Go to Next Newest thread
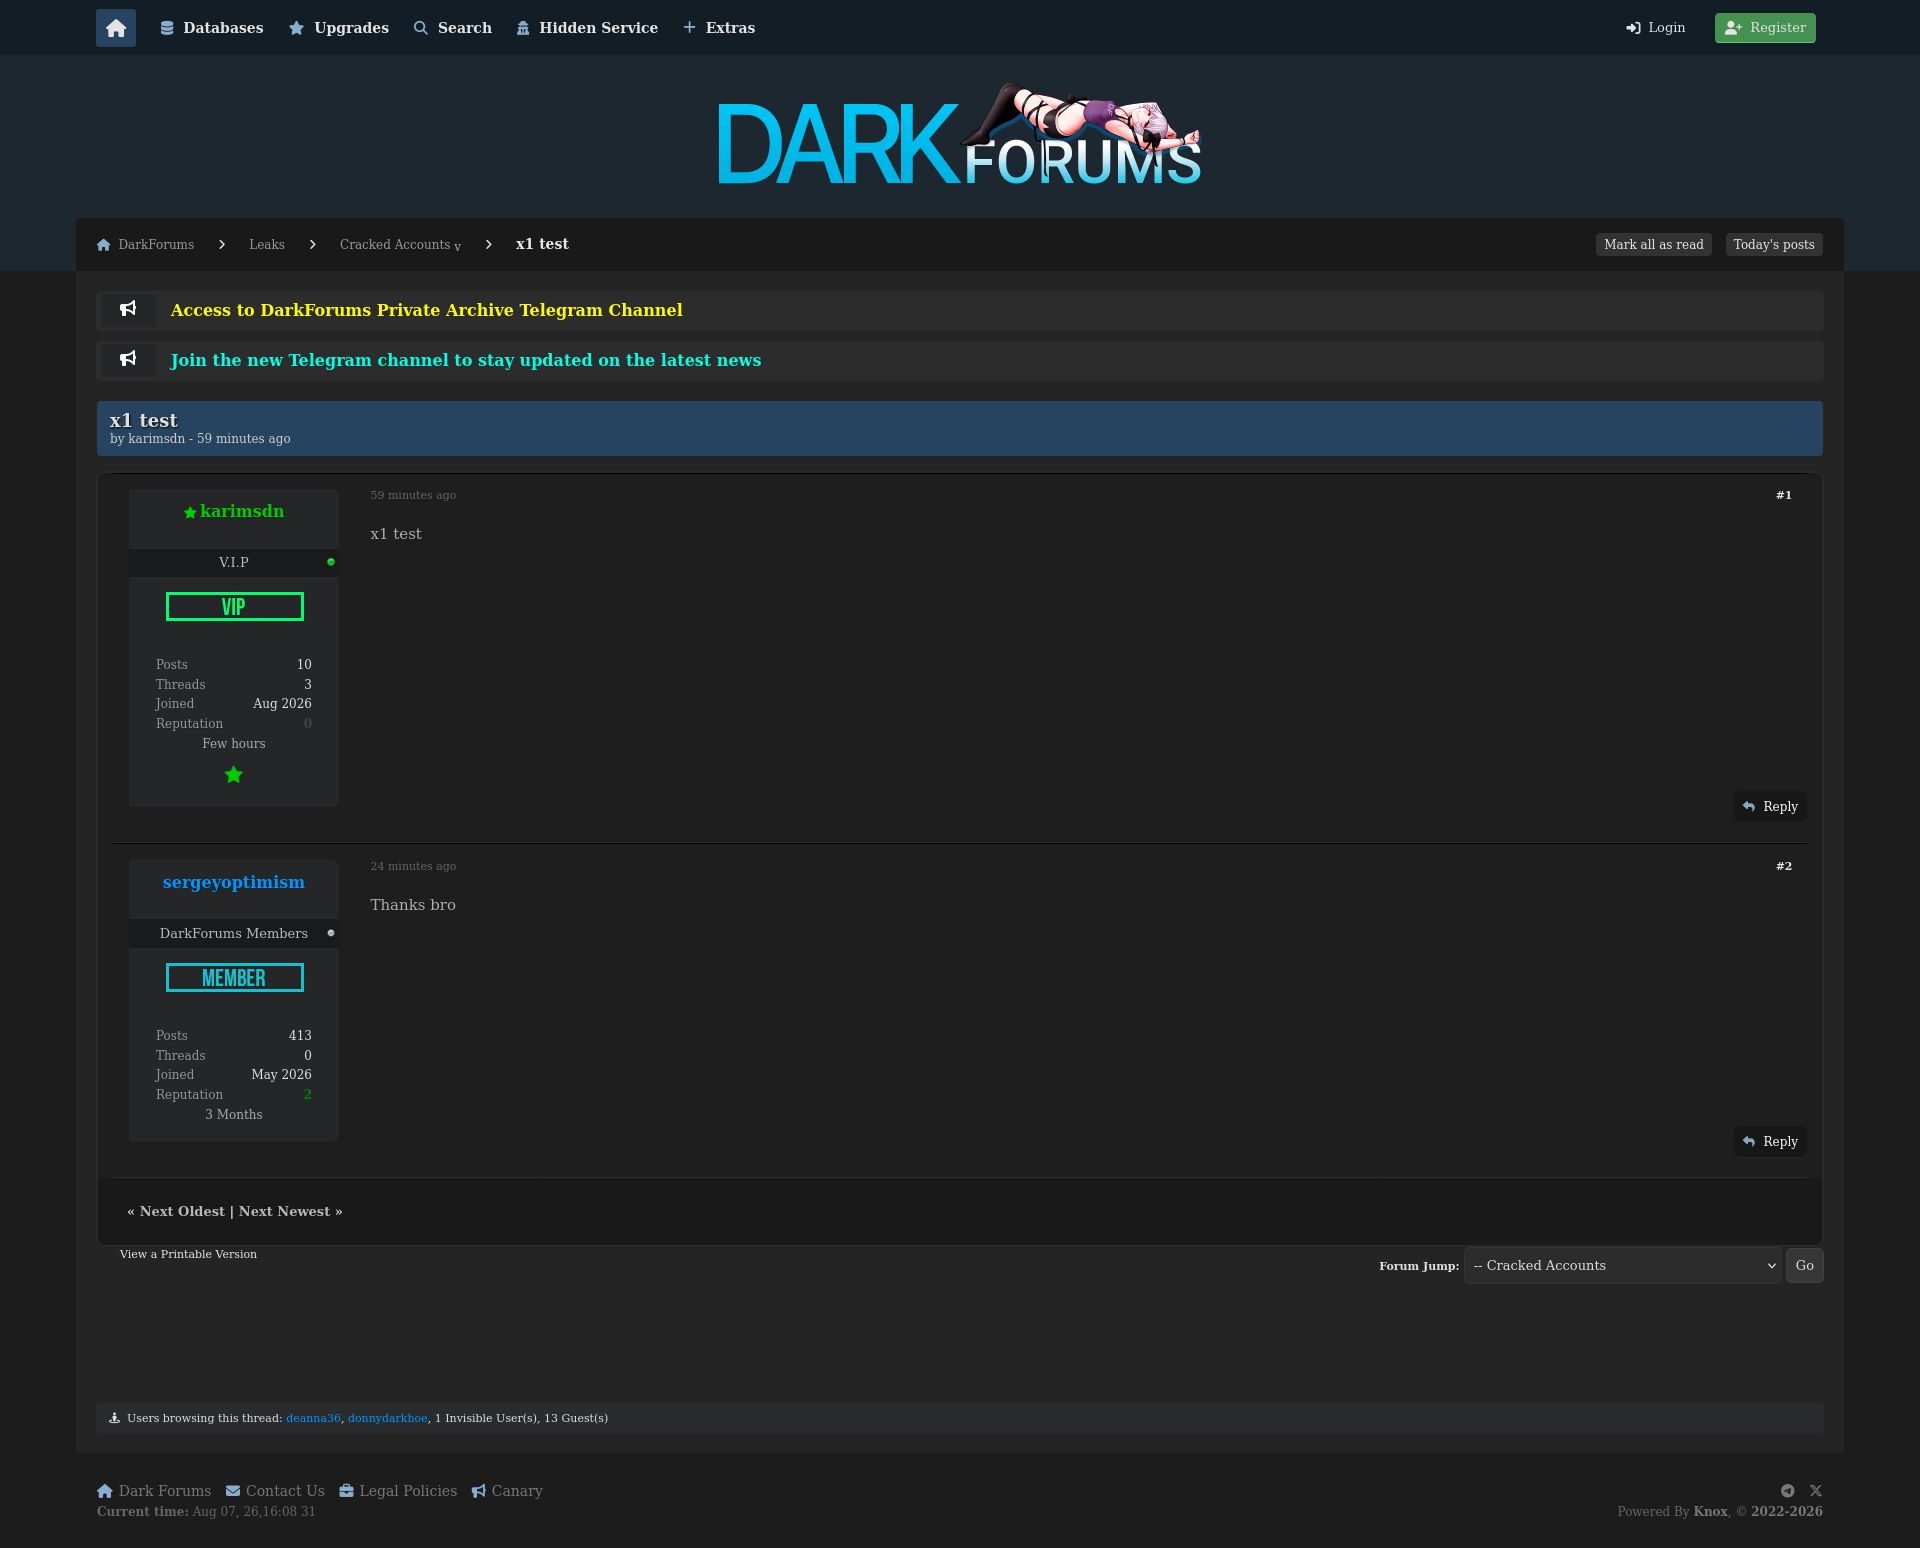The height and width of the screenshot is (1548, 1920). (284, 1211)
